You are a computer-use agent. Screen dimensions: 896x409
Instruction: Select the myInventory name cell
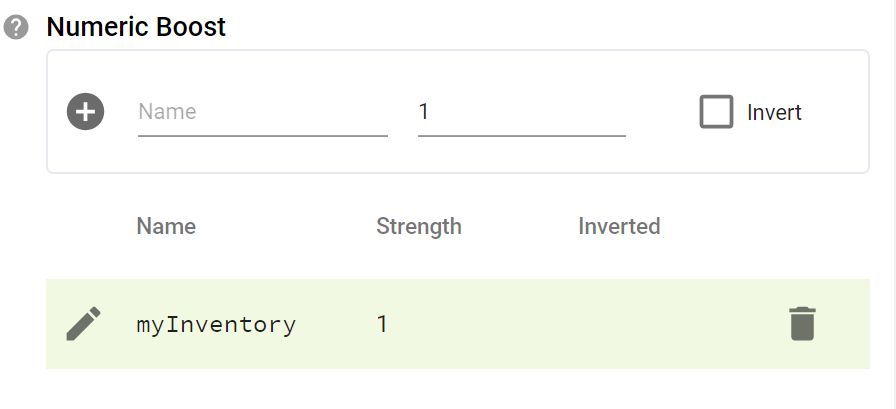point(217,324)
